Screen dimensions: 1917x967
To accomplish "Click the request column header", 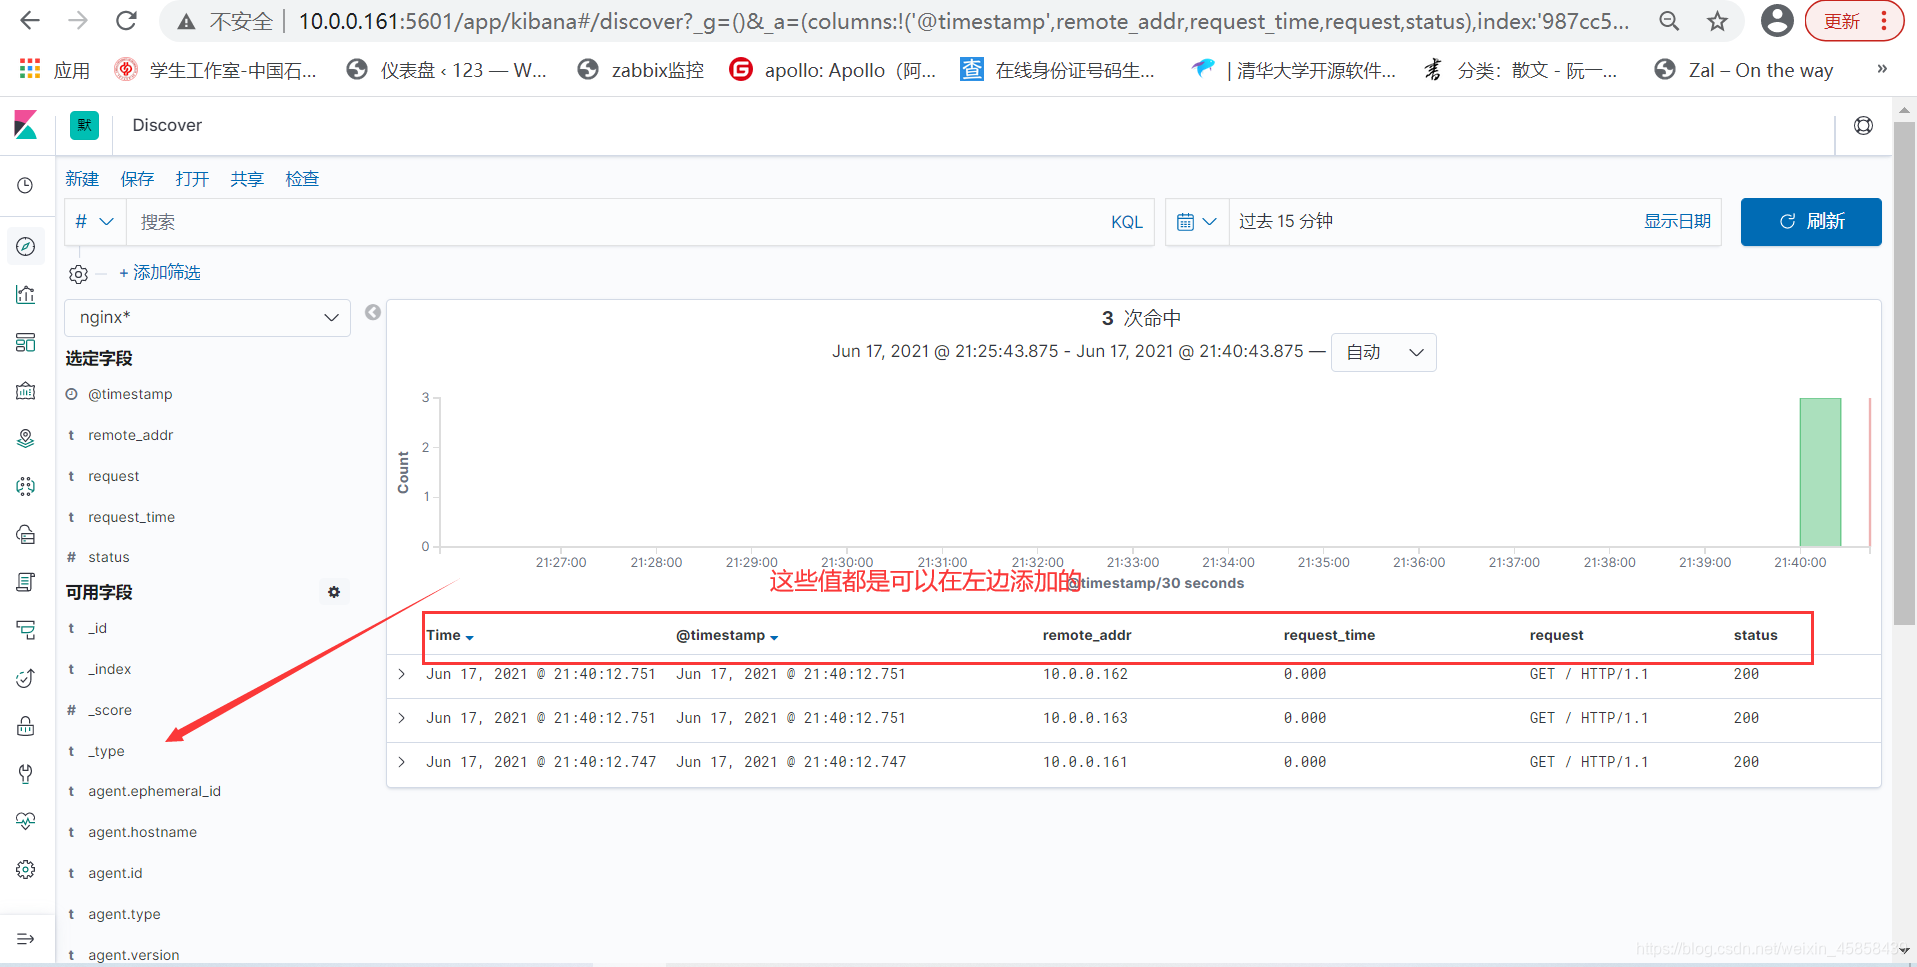I will point(1556,636).
